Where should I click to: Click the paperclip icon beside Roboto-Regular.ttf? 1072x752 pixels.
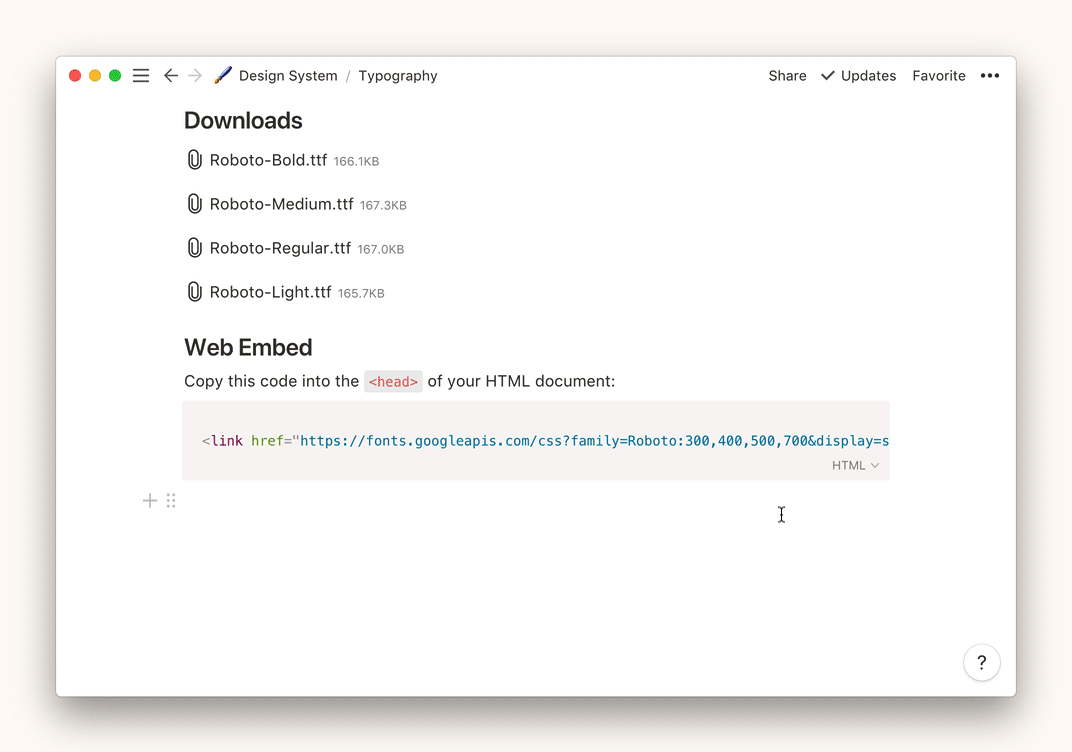194,247
